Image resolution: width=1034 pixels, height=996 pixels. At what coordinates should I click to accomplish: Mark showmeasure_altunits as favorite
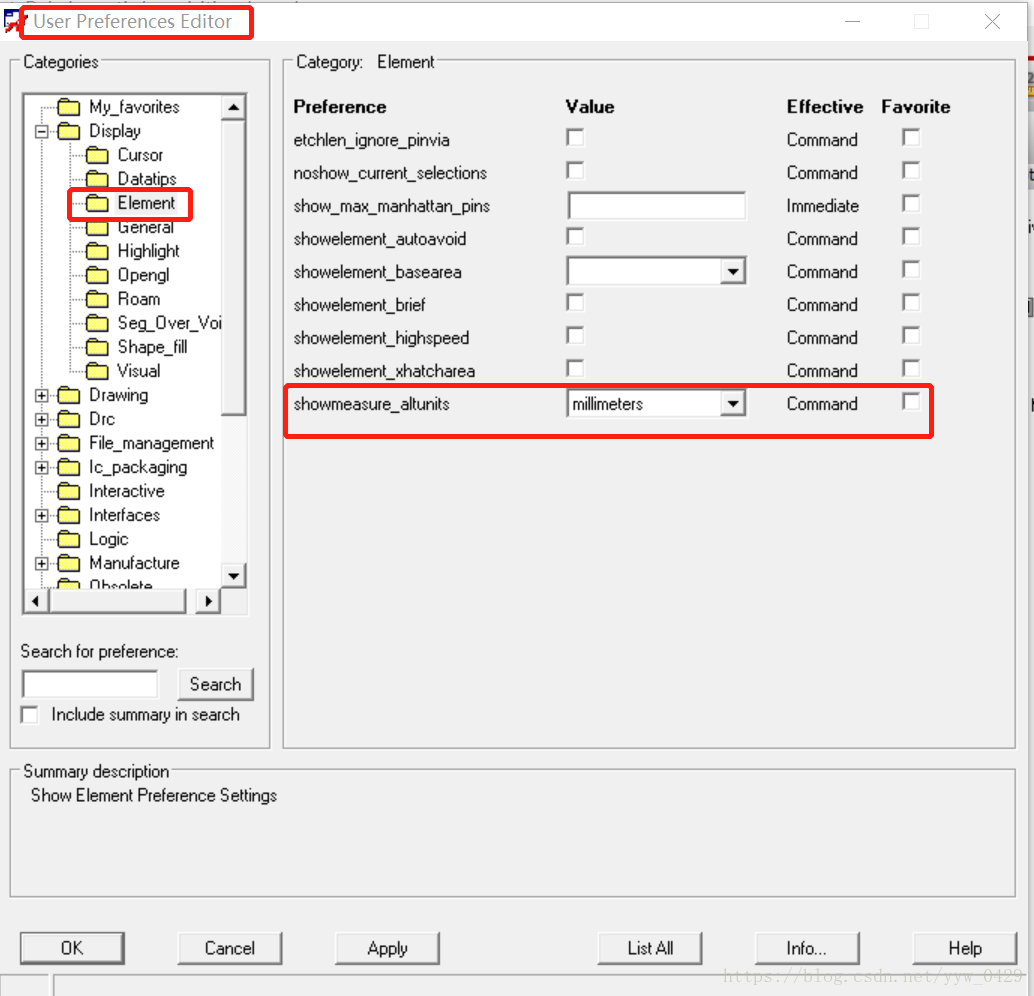pos(911,402)
